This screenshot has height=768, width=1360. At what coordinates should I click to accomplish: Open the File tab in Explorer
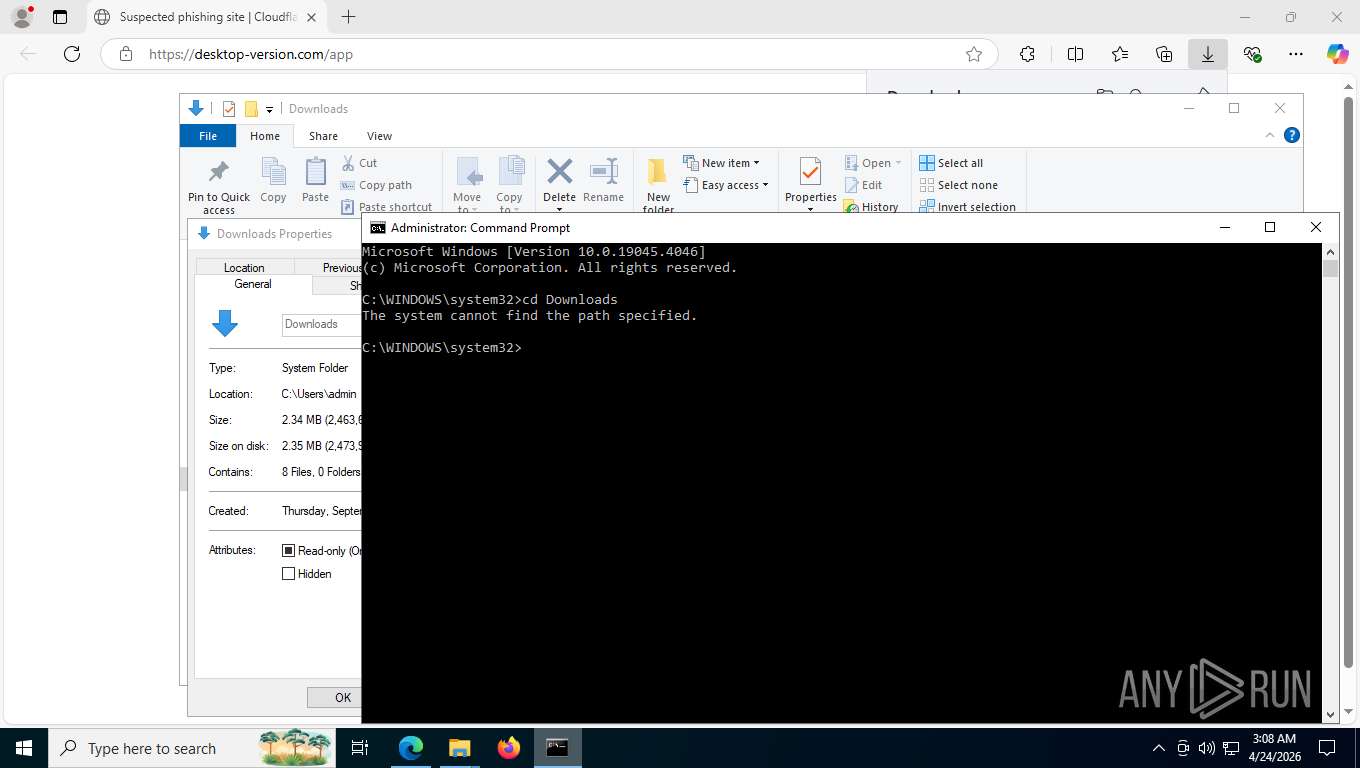coord(208,136)
